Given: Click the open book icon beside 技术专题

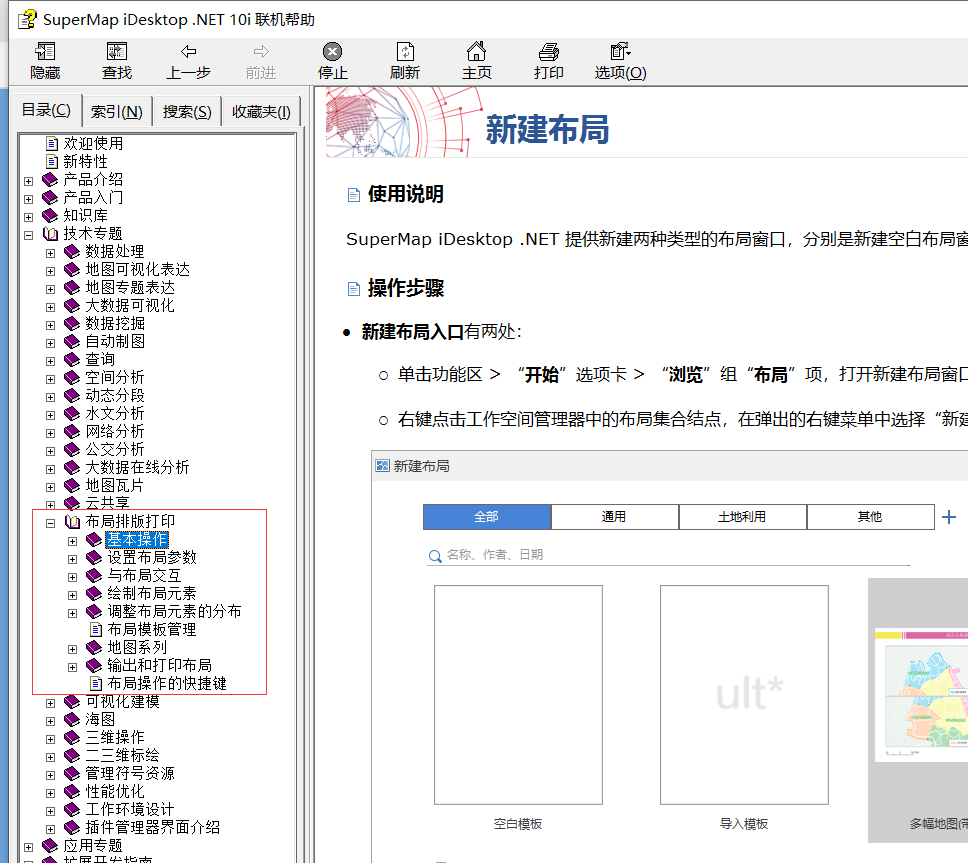Looking at the screenshot, I should pyautogui.click(x=50, y=234).
